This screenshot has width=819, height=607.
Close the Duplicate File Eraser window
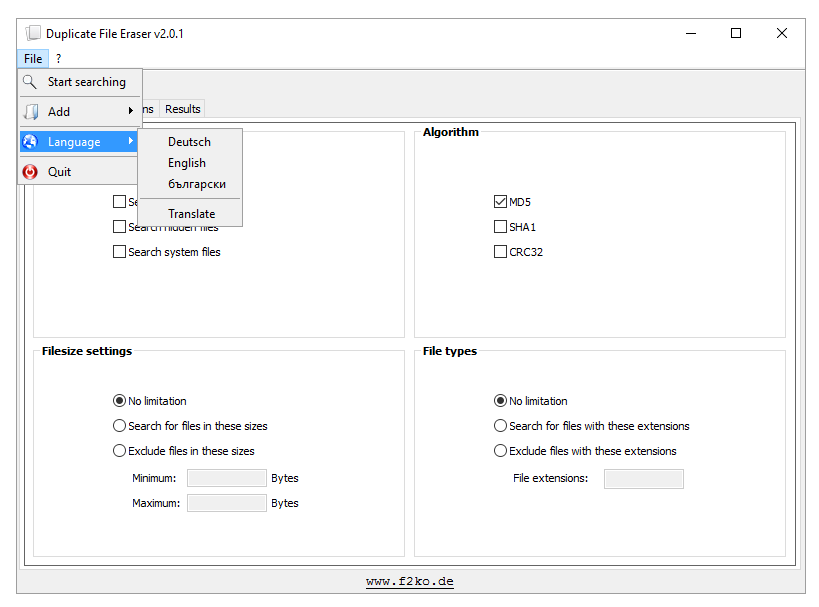click(x=781, y=33)
